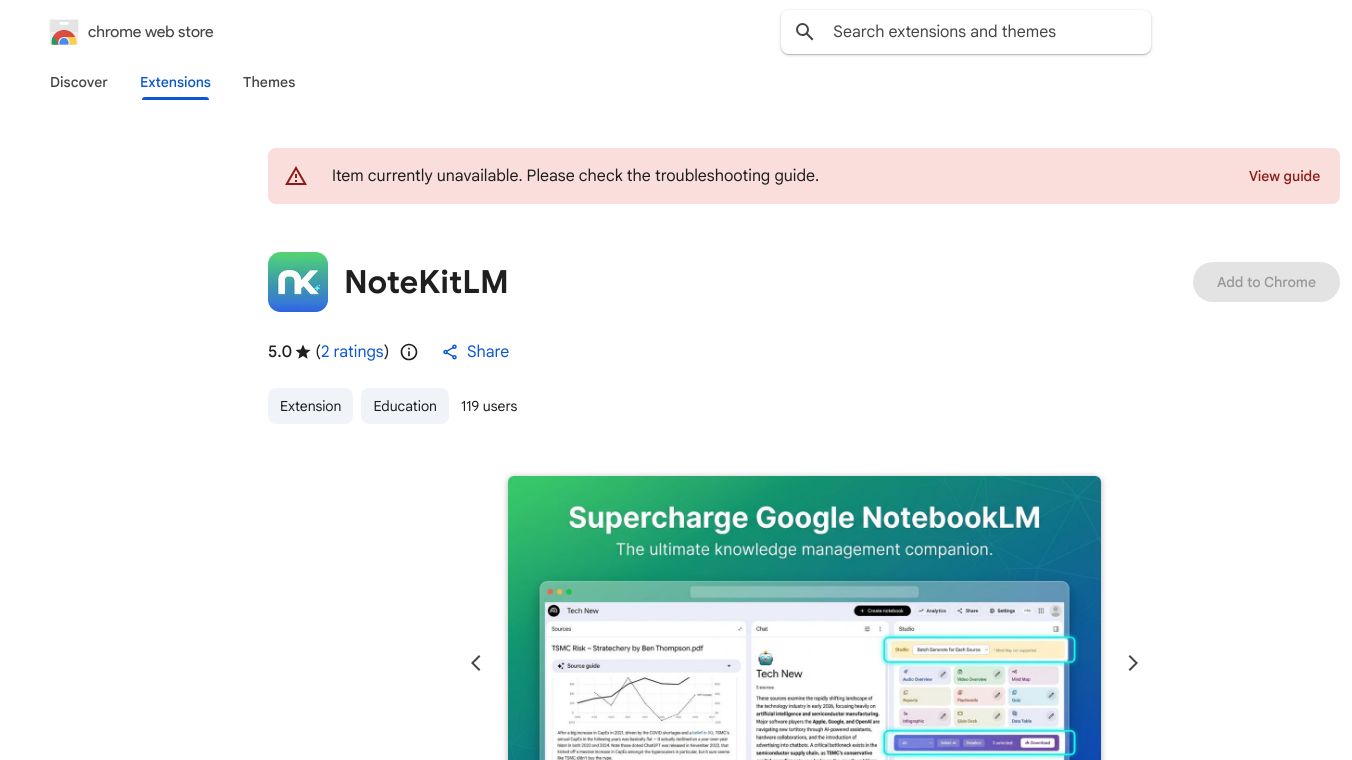Open the Extensions tab

pyautogui.click(x=175, y=82)
